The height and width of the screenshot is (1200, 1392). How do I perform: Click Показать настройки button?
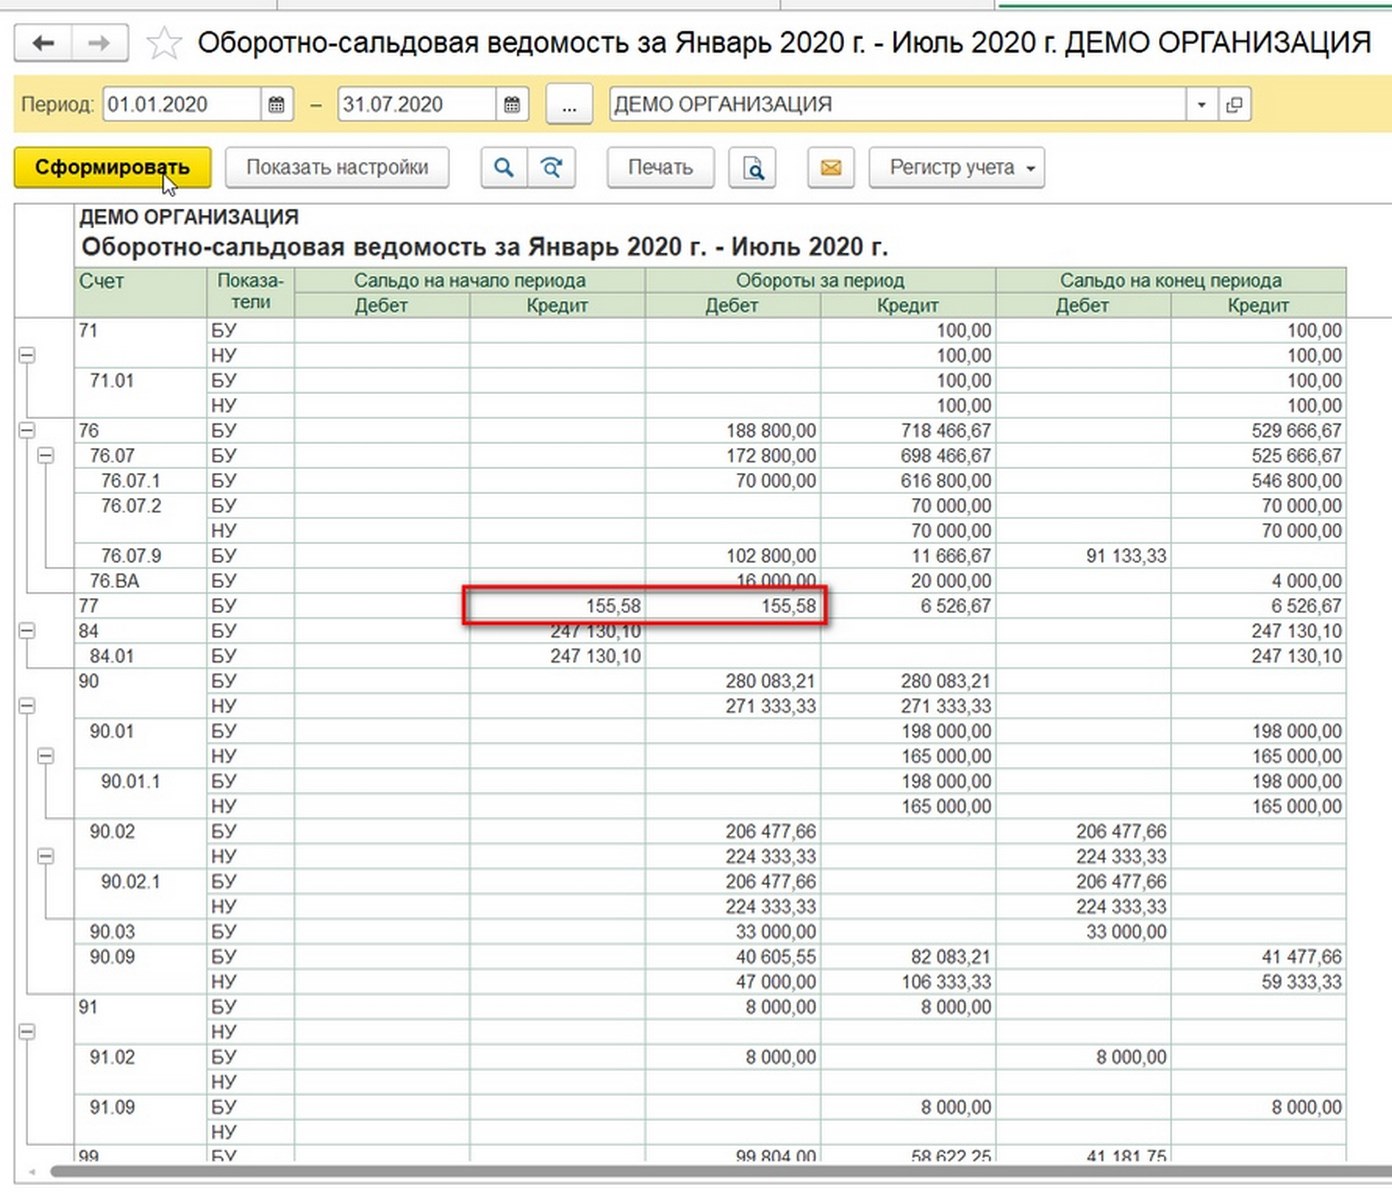coord(337,167)
